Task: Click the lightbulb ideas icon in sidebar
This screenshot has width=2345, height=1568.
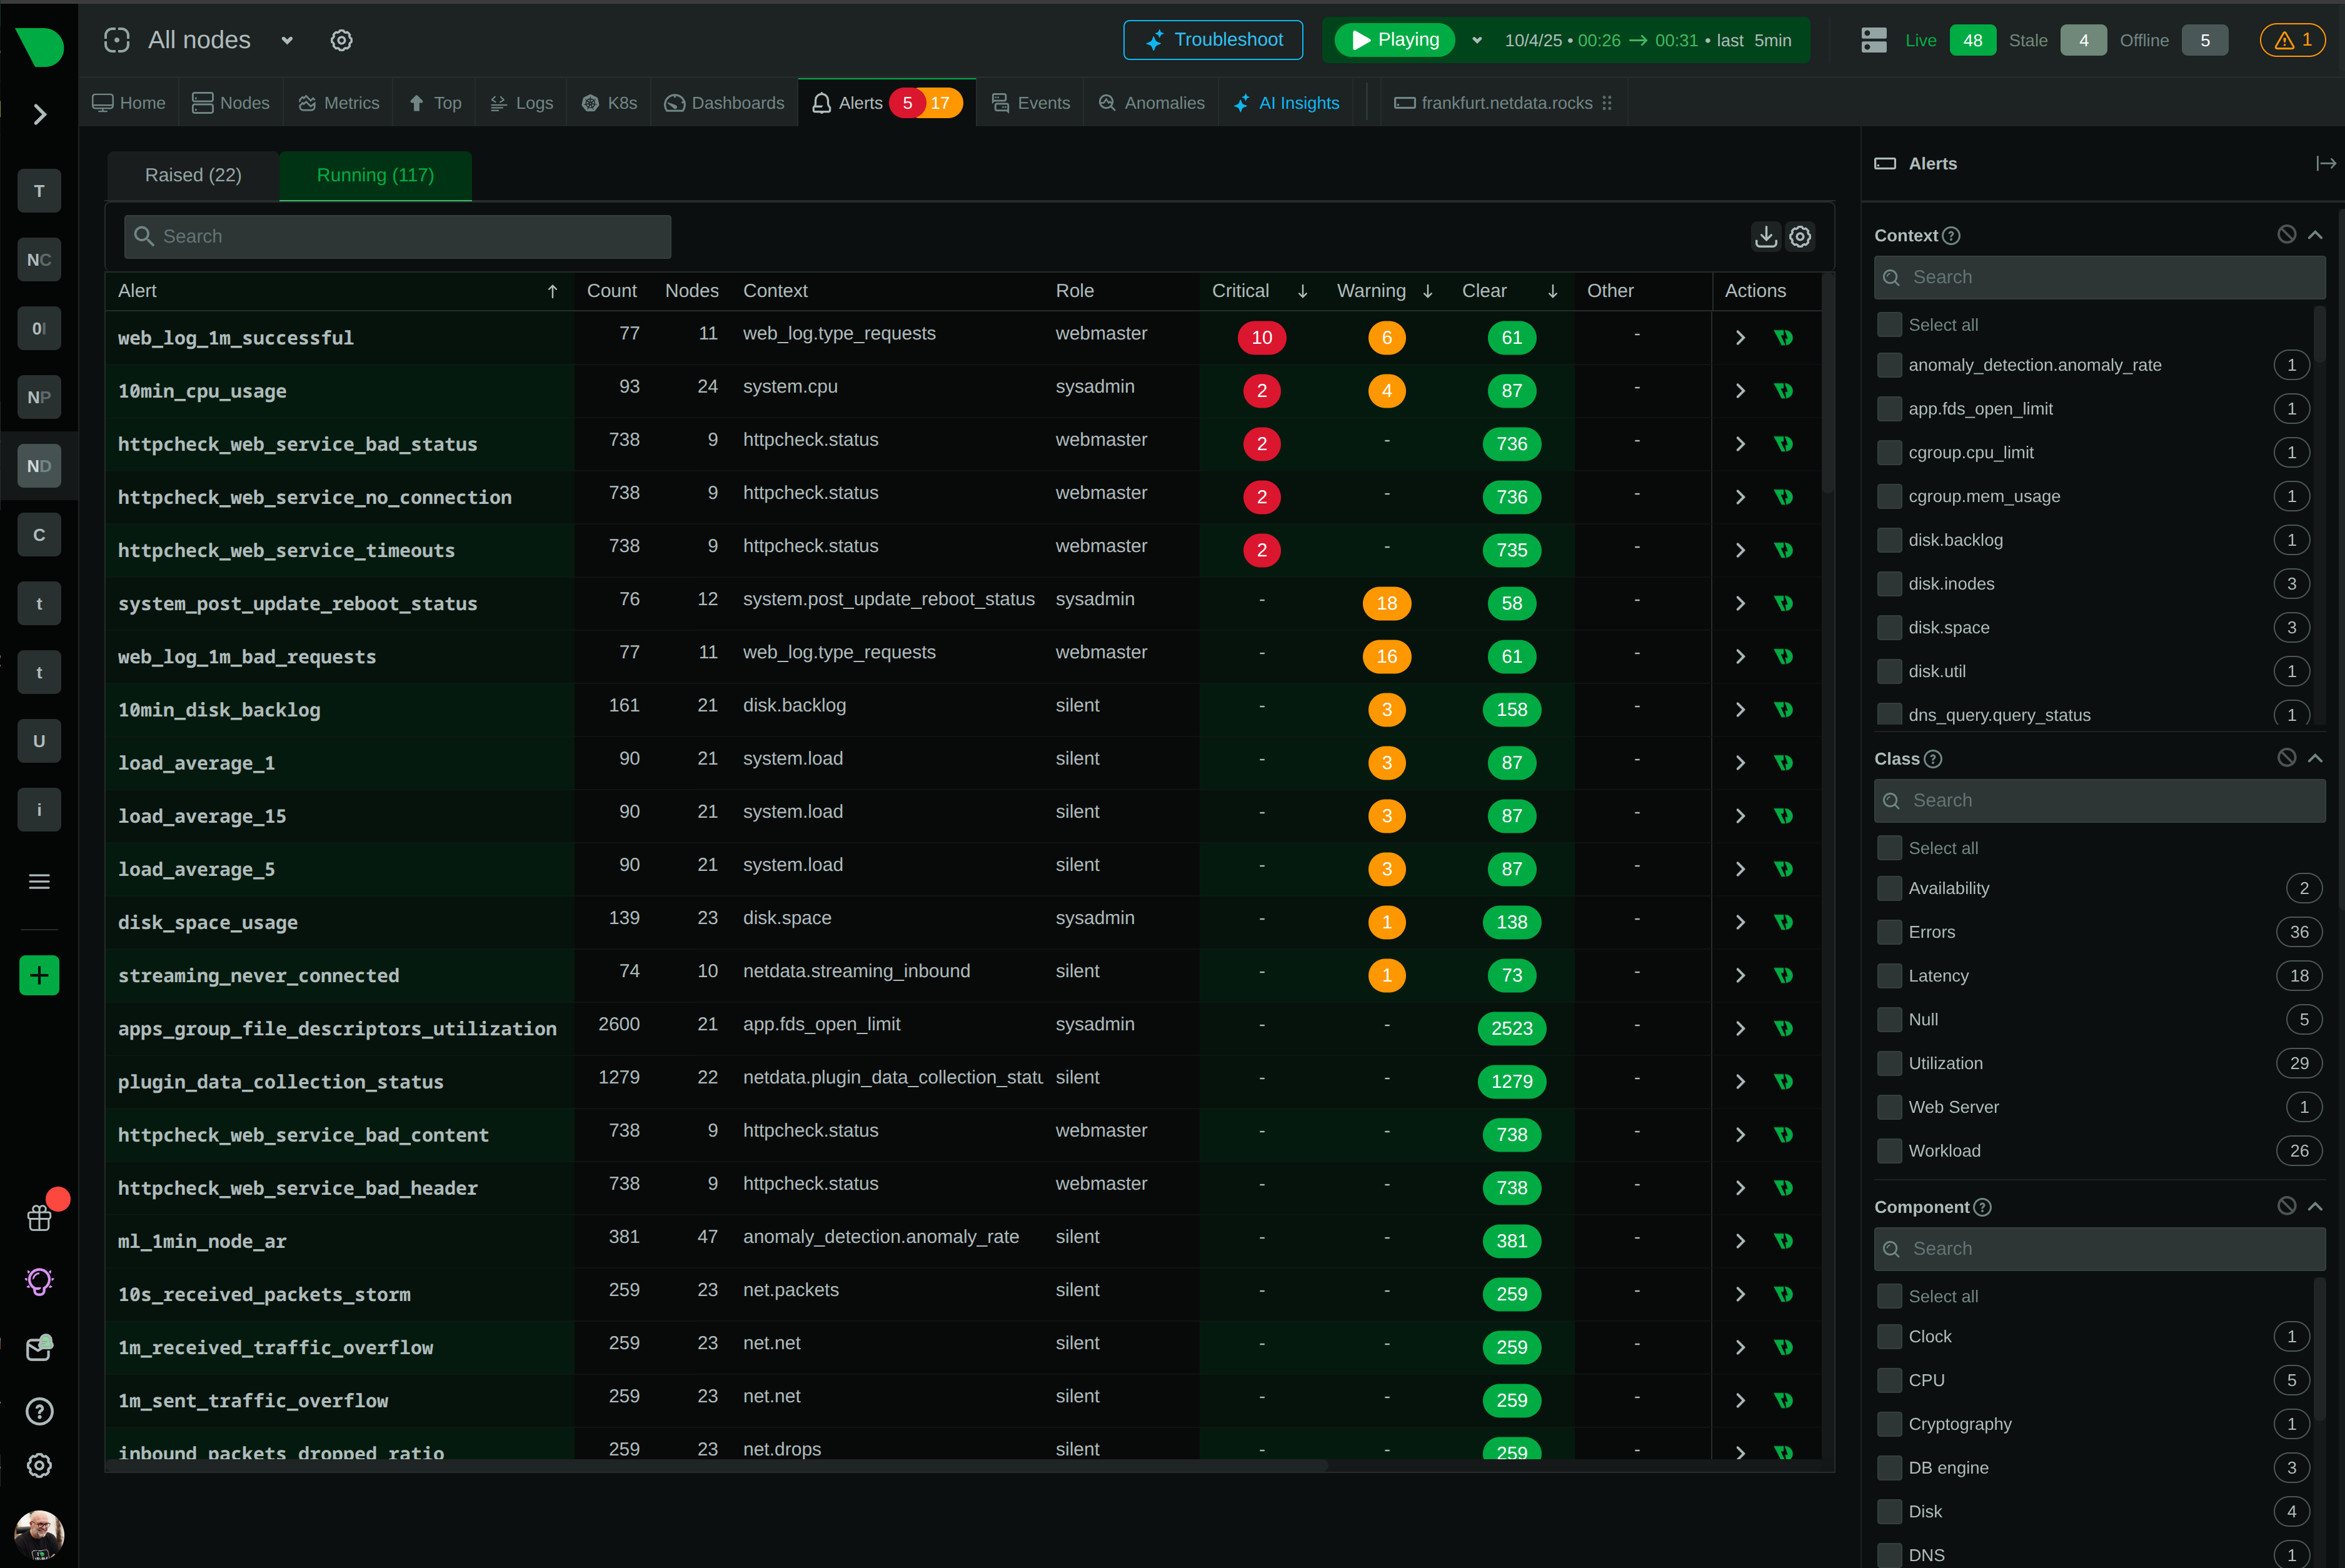Action: click(39, 1281)
